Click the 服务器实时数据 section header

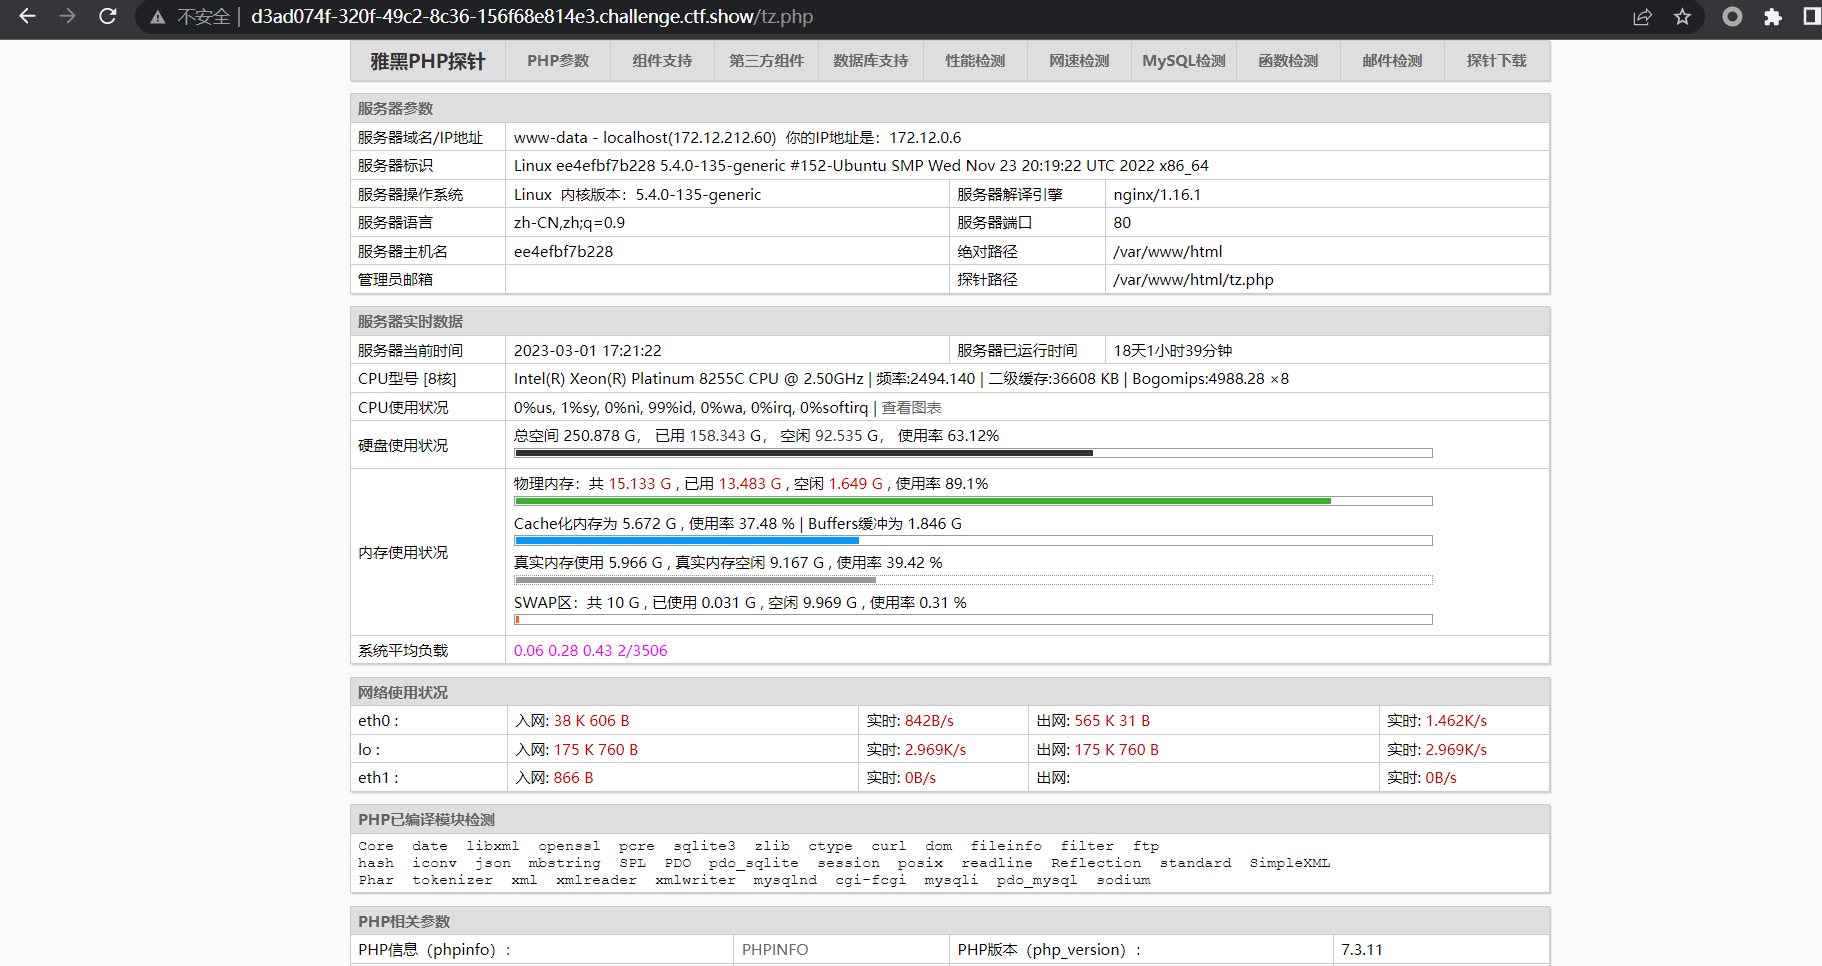[950, 321]
